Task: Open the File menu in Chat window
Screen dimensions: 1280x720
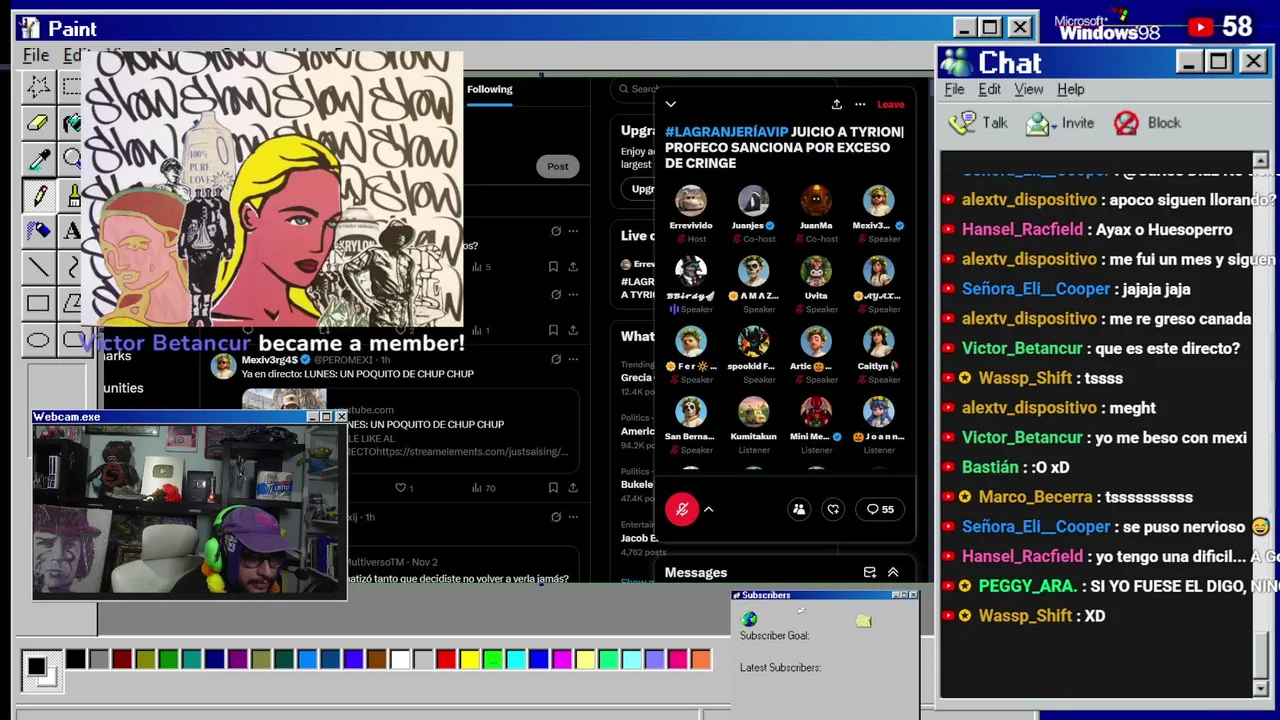Action: pos(954,89)
